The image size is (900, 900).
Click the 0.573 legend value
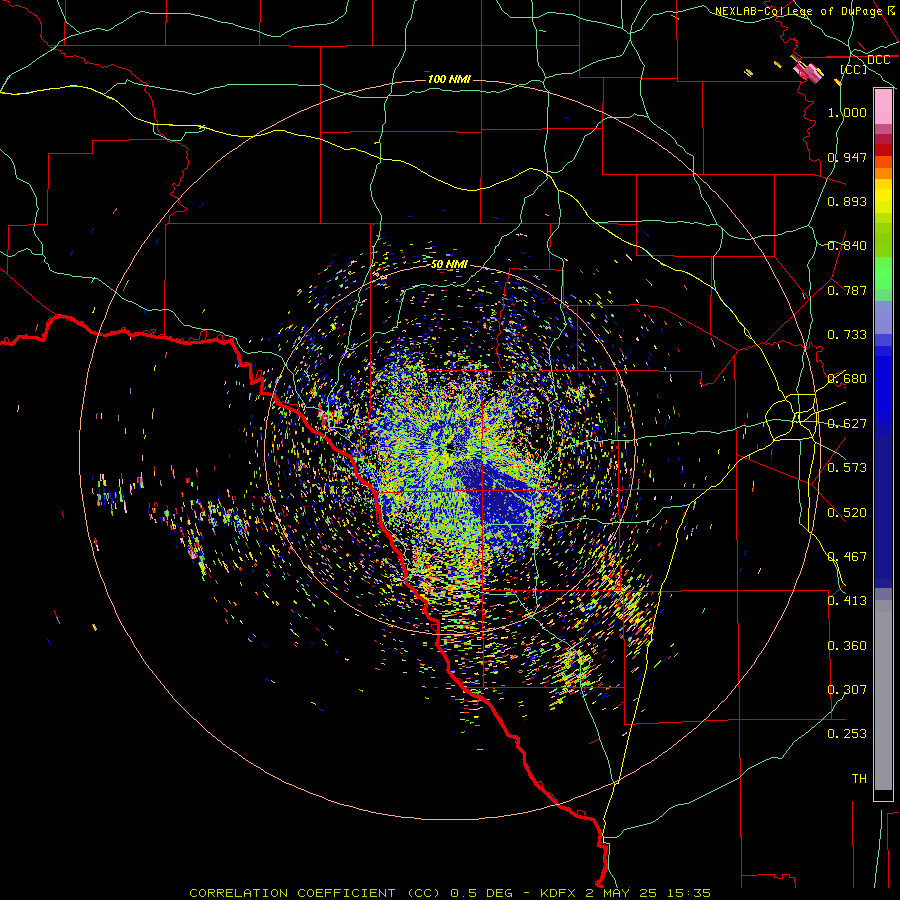pyautogui.click(x=847, y=467)
